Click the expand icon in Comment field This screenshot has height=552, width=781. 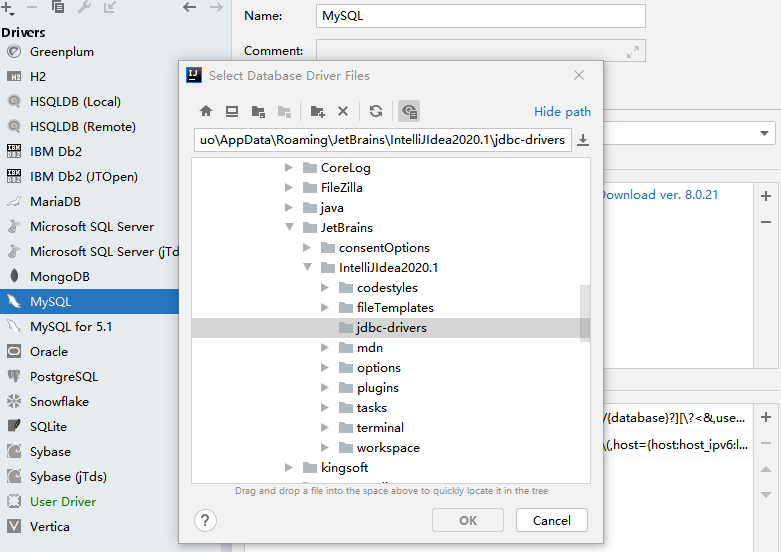click(633, 51)
